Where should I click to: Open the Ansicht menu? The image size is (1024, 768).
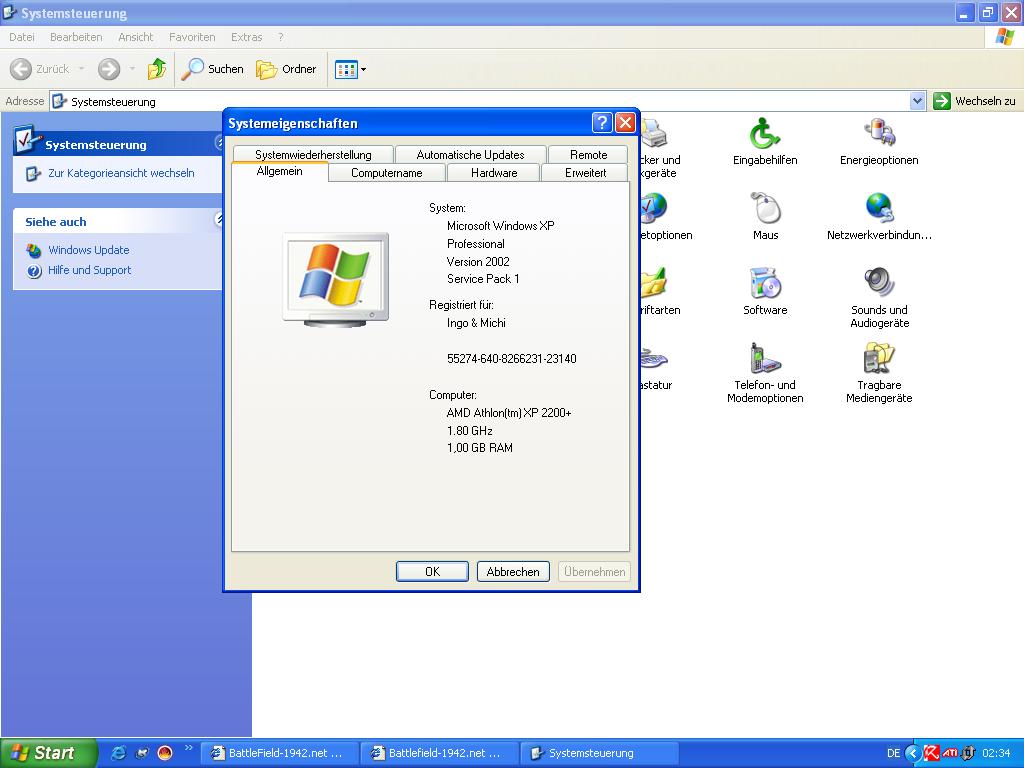tap(136, 37)
